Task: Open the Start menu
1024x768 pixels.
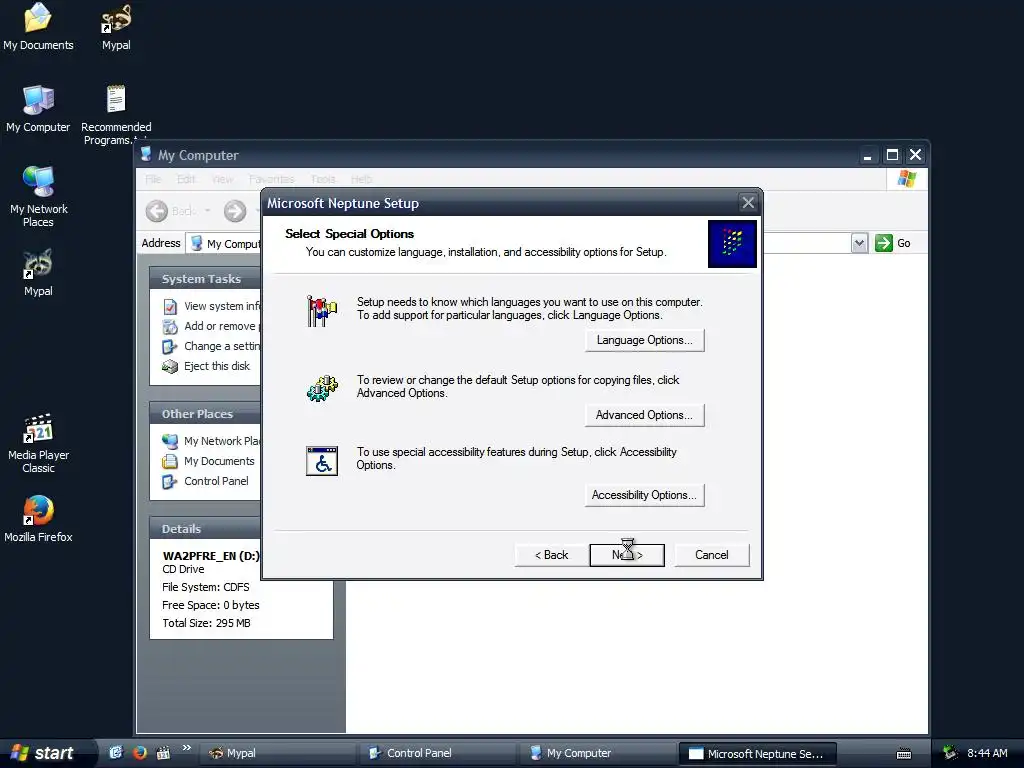Action: (x=44, y=753)
